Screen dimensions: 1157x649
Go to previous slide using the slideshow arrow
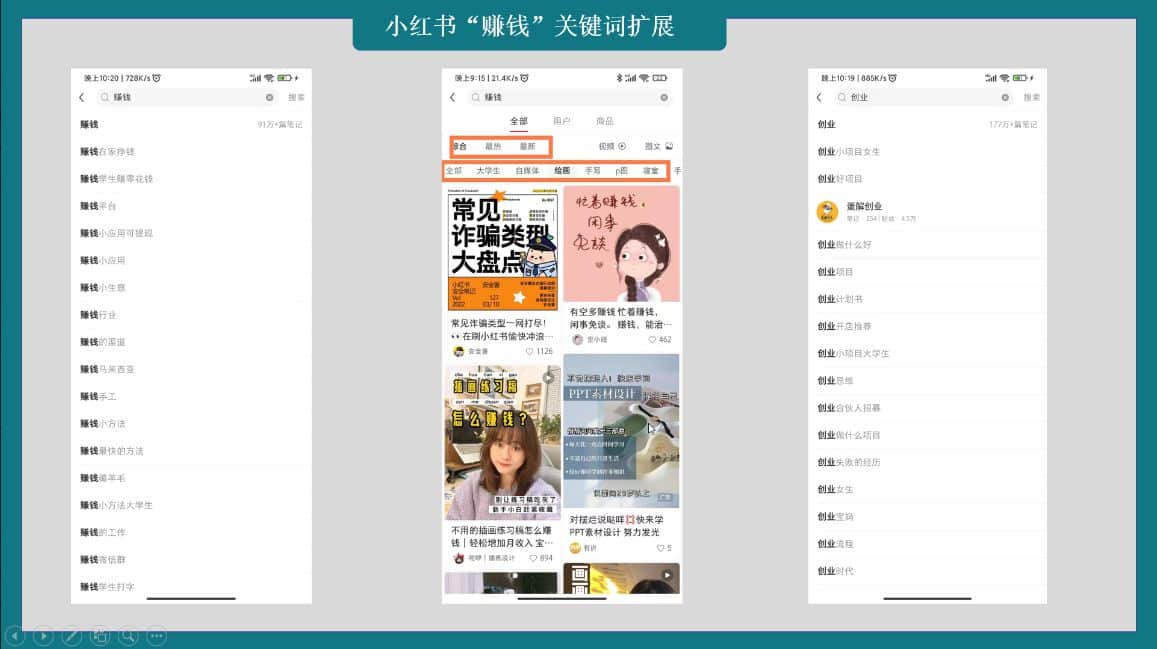coord(15,635)
